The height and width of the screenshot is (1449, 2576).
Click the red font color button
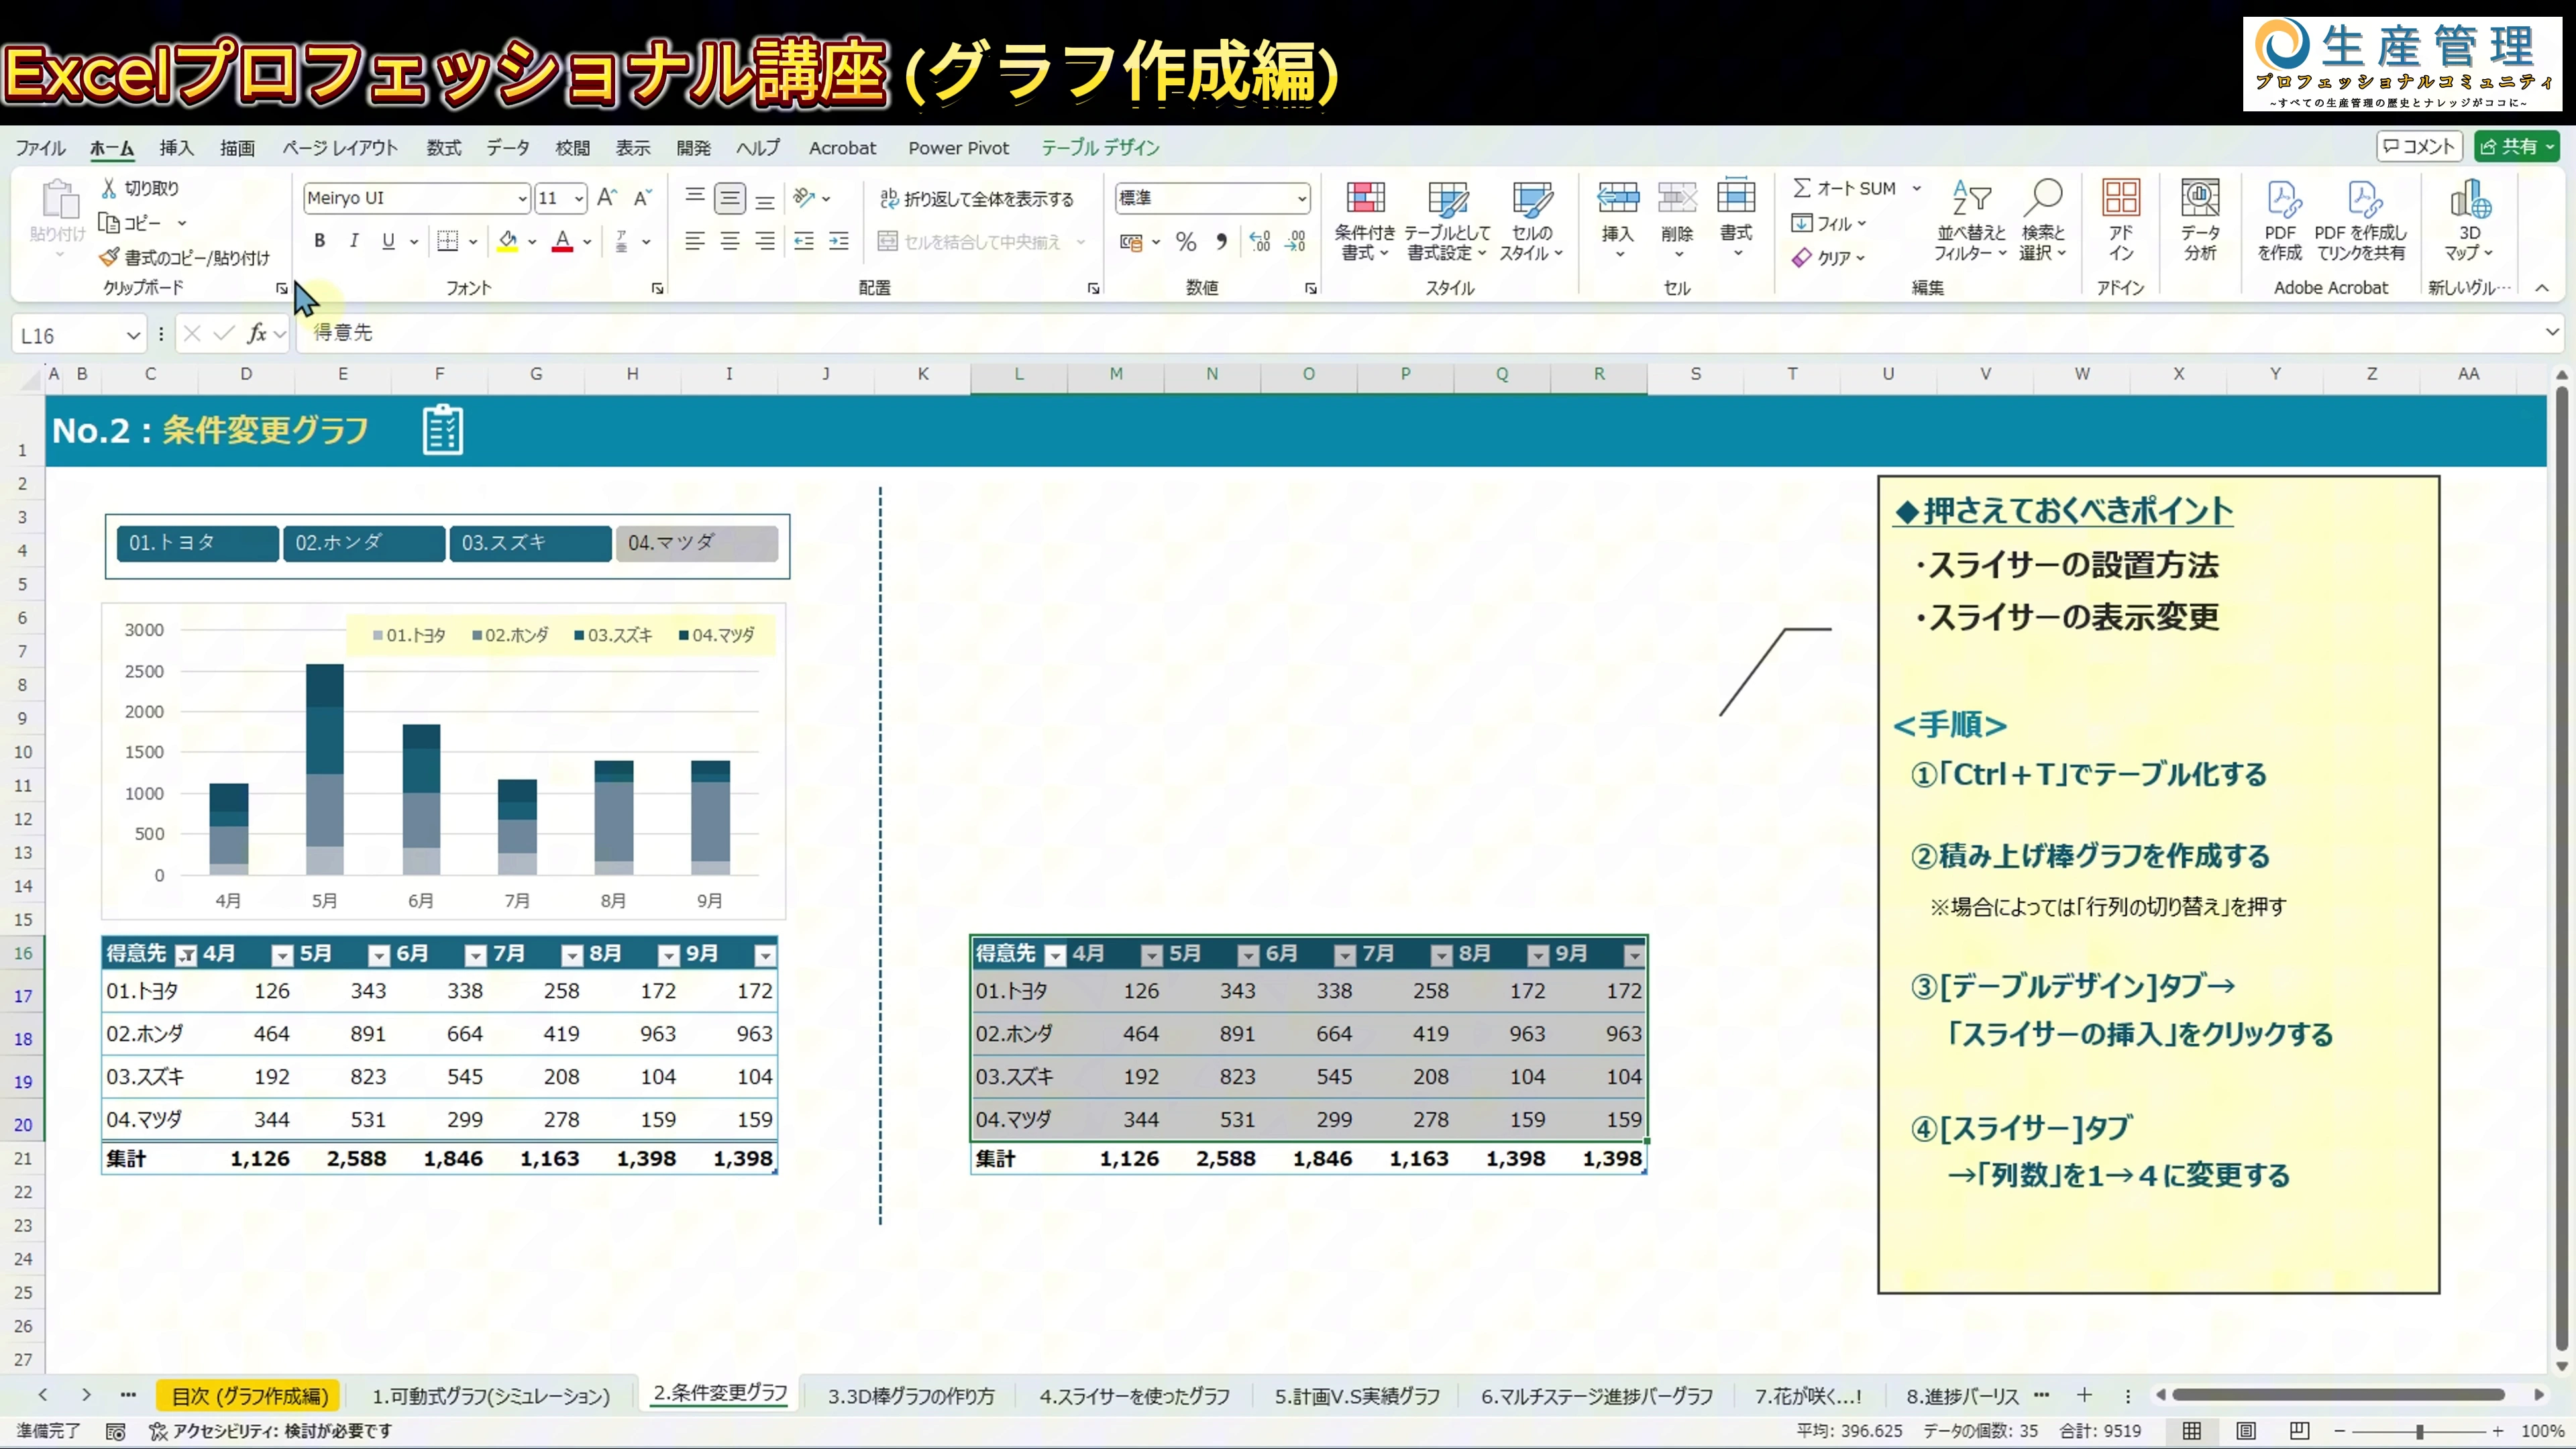pos(562,241)
